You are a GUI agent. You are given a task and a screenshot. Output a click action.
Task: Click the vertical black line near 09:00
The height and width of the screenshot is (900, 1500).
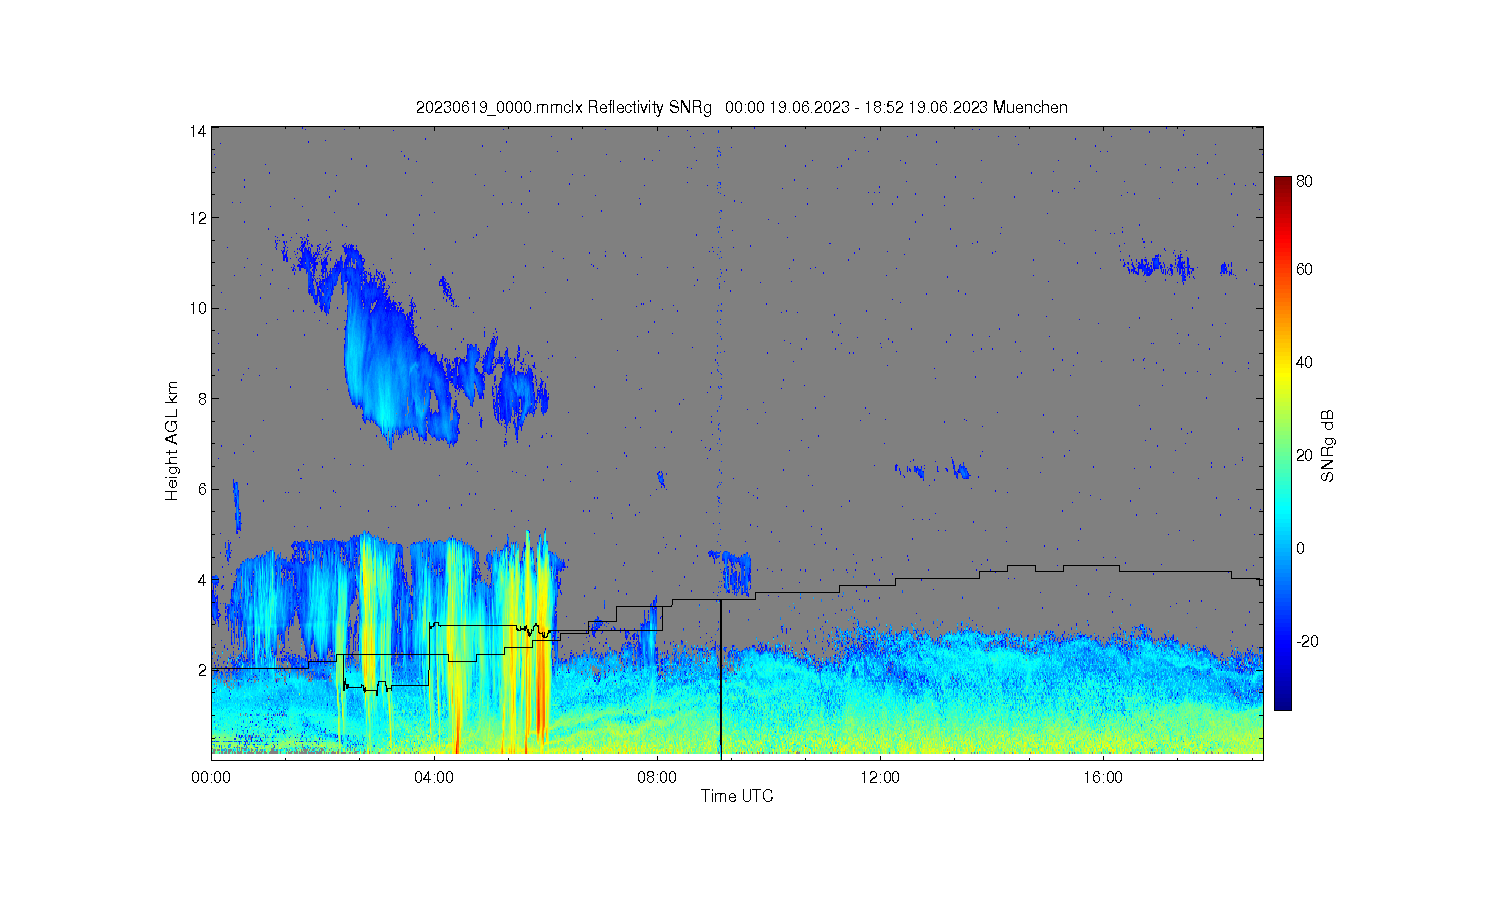click(x=721, y=678)
